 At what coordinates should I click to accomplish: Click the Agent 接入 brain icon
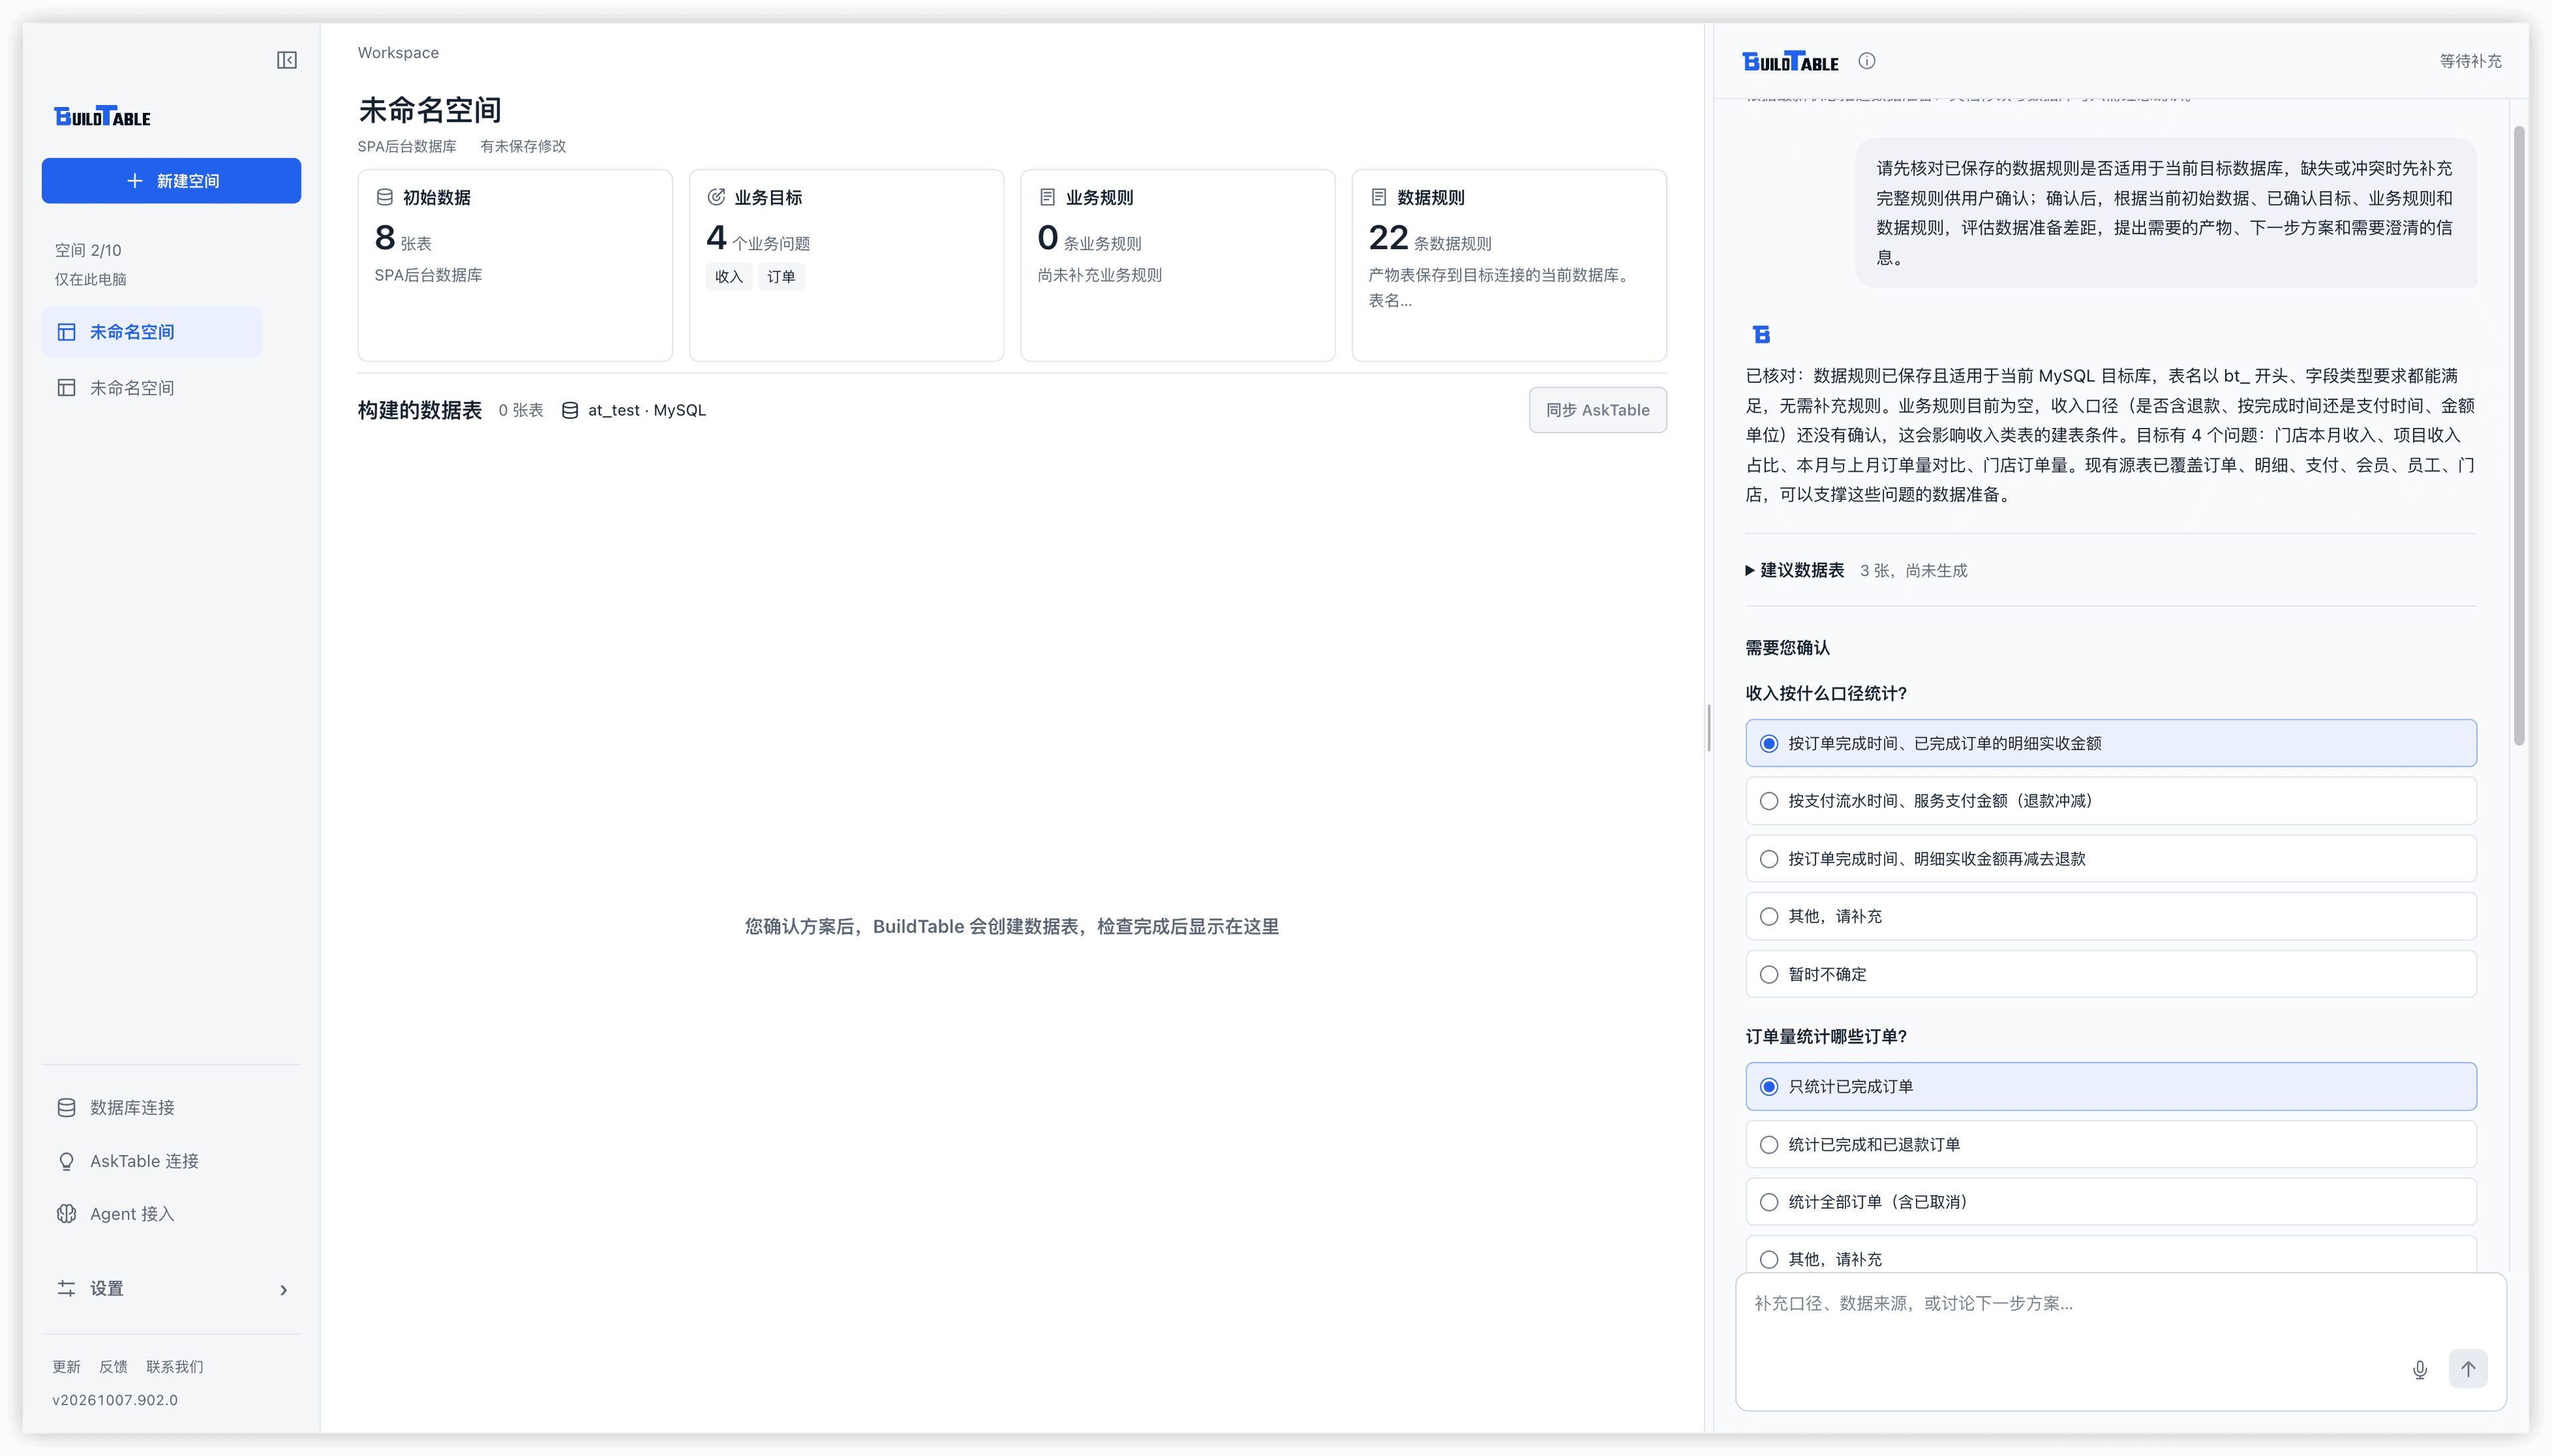coord(66,1214)
